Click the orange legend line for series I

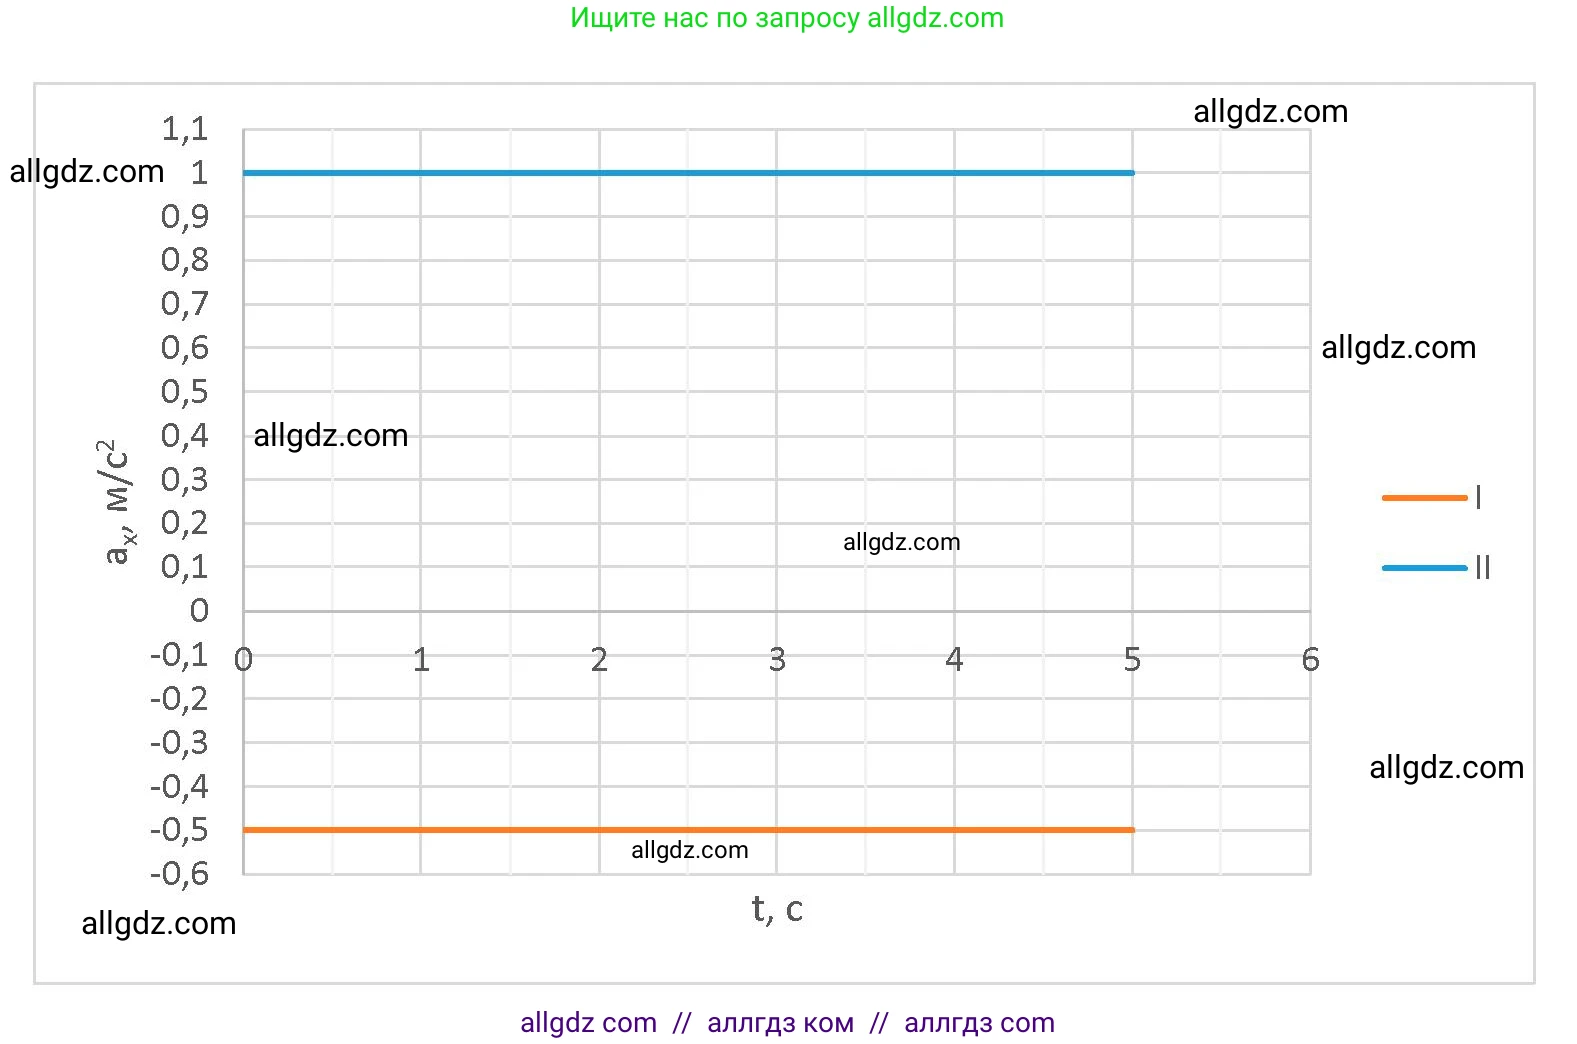pos(1423,497)
